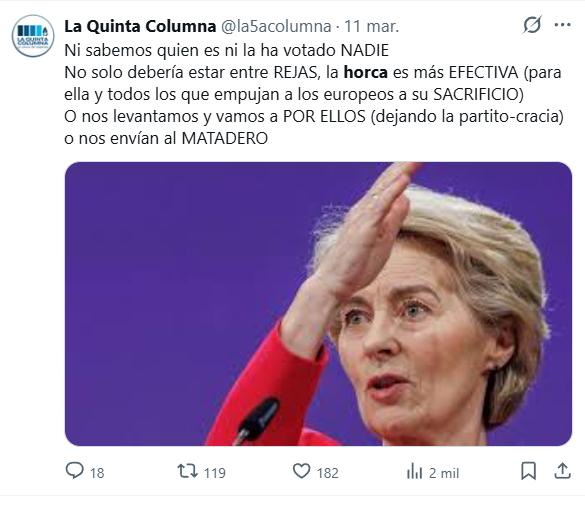Open the 11 mar. timestamp link
Viewport: 585px width, 506px height.
pos(372,26)
